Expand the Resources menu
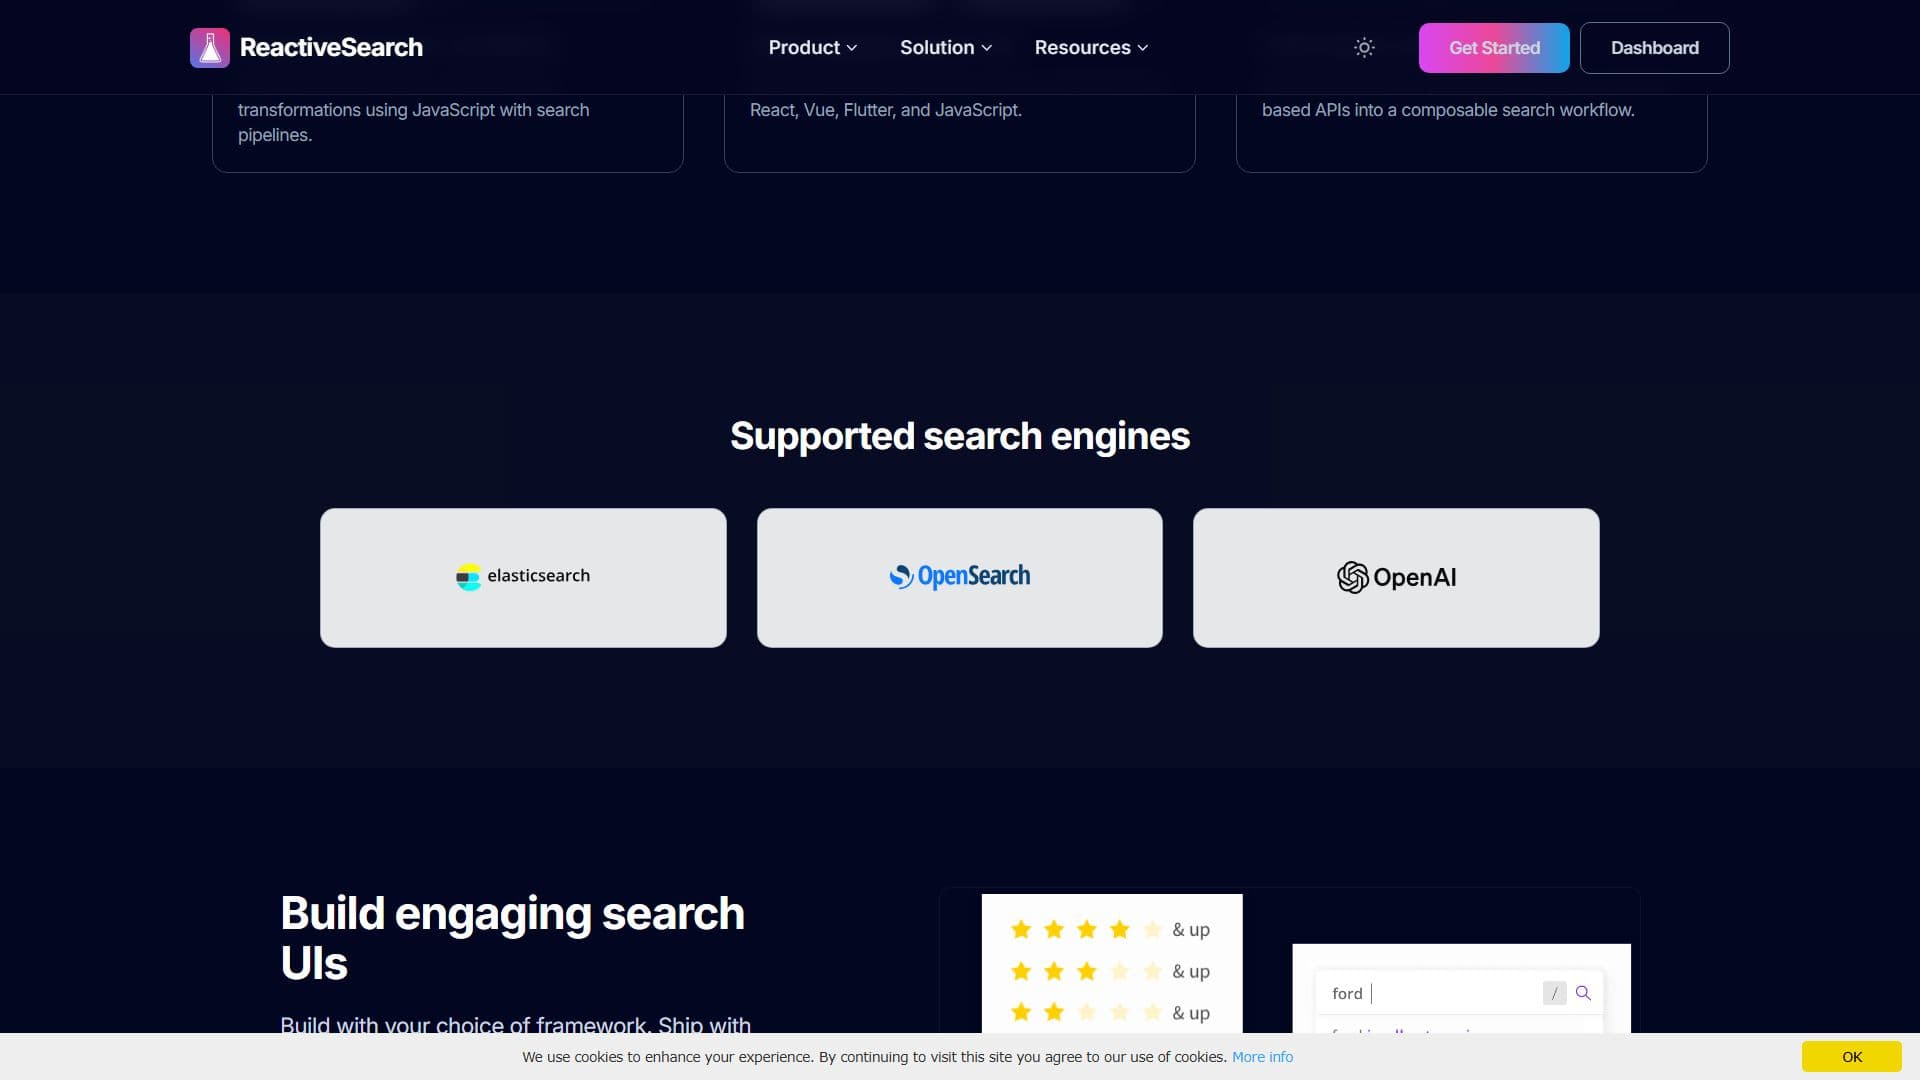Image resolution: width=1920 pixels, height=1080 pixels. pos(1091,48)
